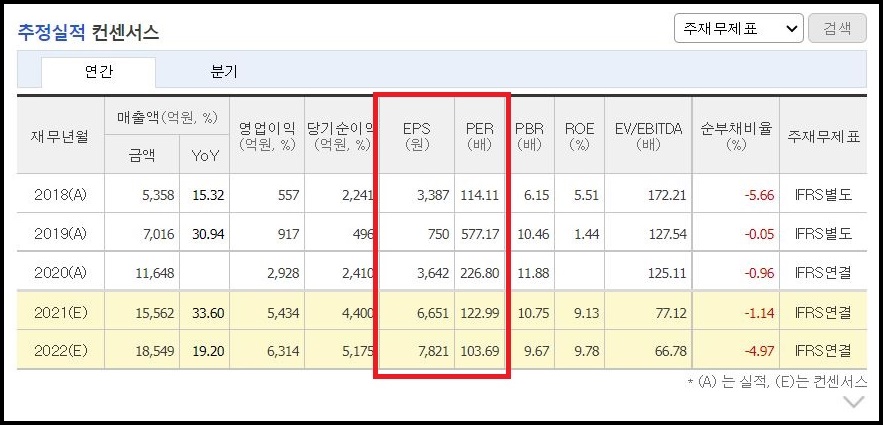This screenshot has height=425, width=883.
Task: Click the 당기순이익 column header
Action: click(340, 137)
